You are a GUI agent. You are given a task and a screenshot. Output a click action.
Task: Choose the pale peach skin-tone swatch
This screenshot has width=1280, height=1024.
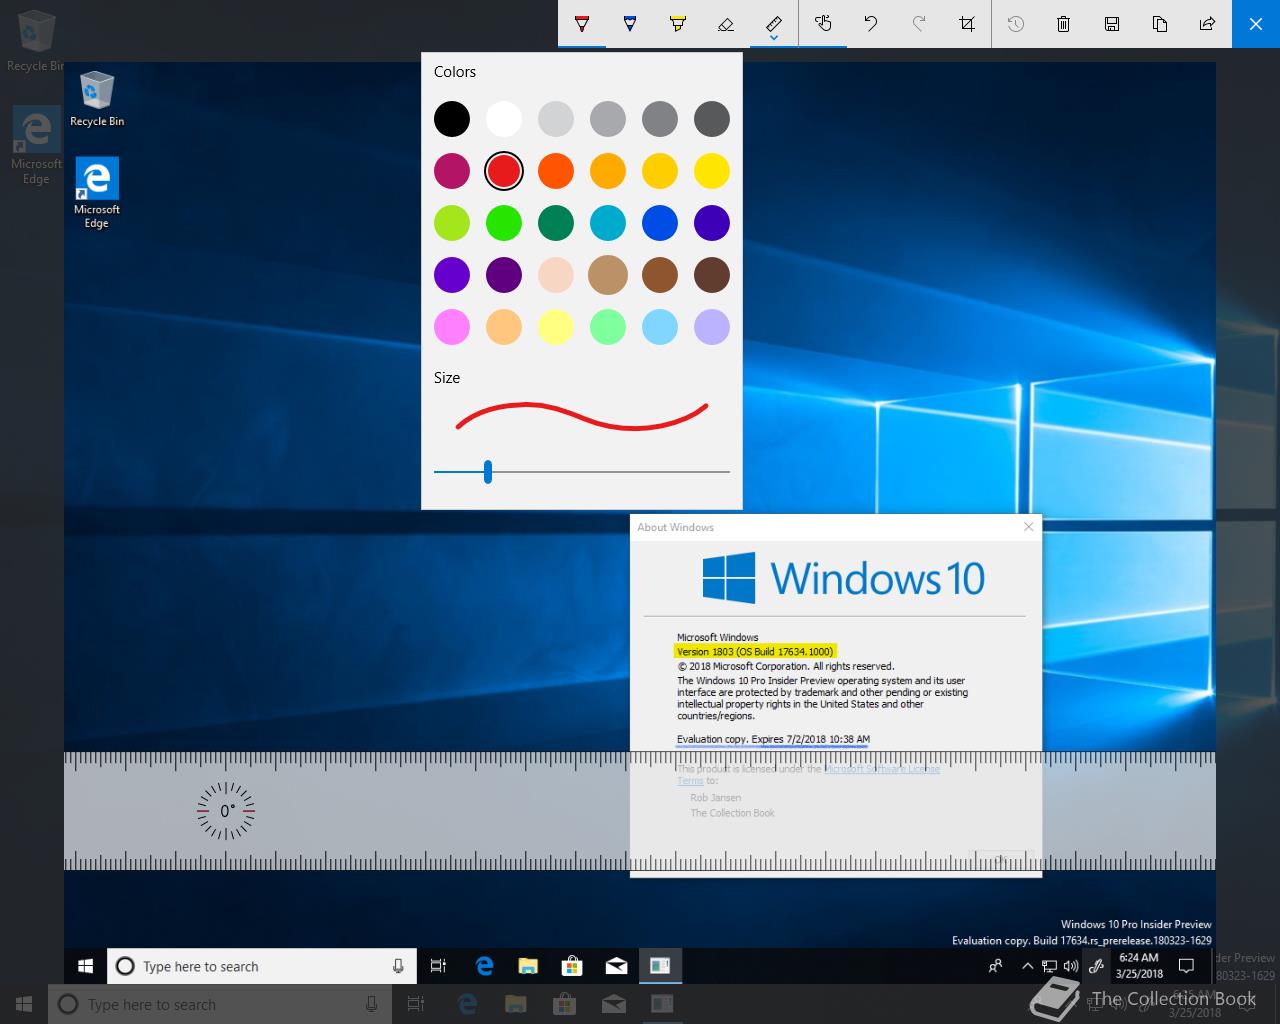point(556,275)
